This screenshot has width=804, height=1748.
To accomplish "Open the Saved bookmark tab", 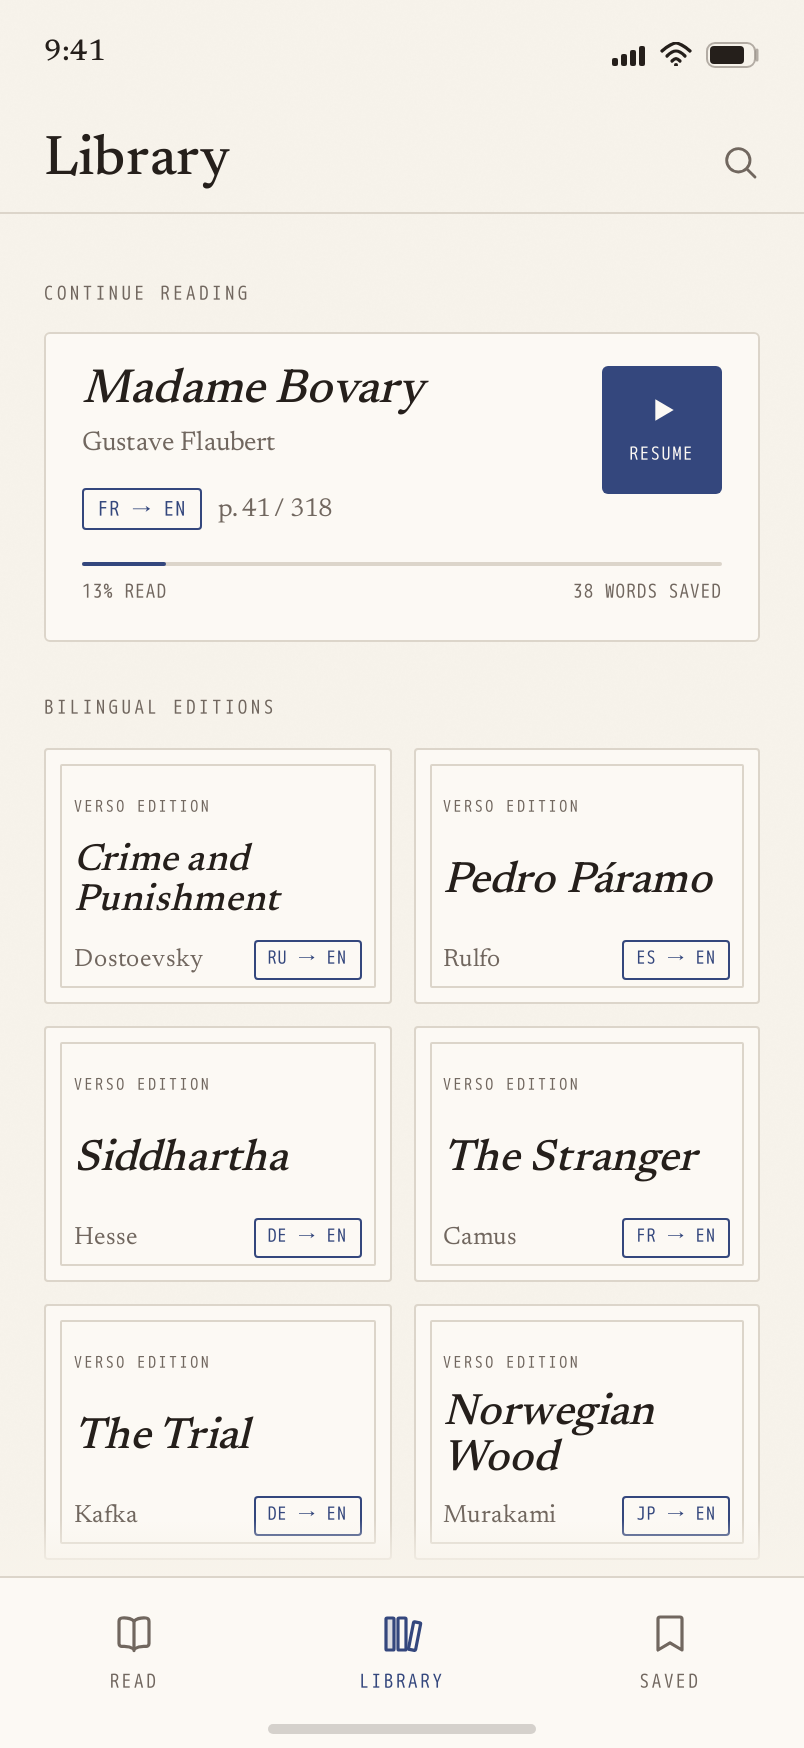I will pos(670,1652).
